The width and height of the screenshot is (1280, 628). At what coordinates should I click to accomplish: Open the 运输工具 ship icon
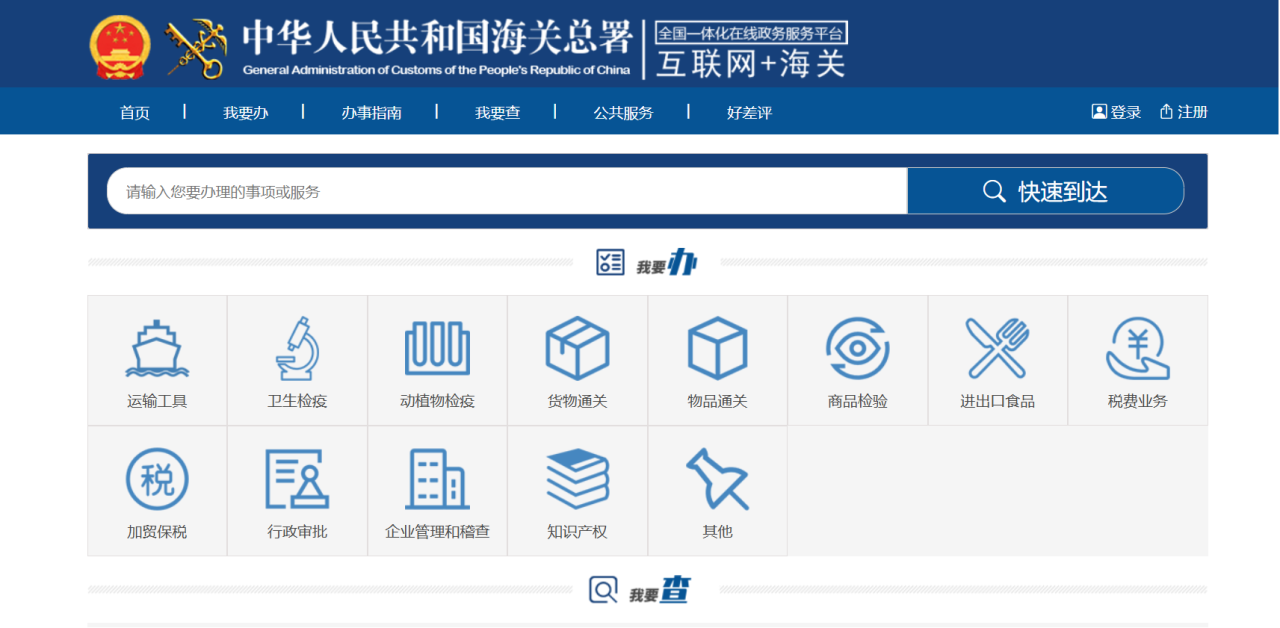click(x=157, y=349)
